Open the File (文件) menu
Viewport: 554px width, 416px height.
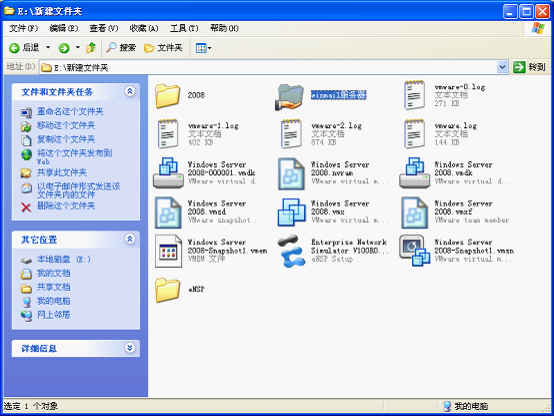tap(23, 28)
